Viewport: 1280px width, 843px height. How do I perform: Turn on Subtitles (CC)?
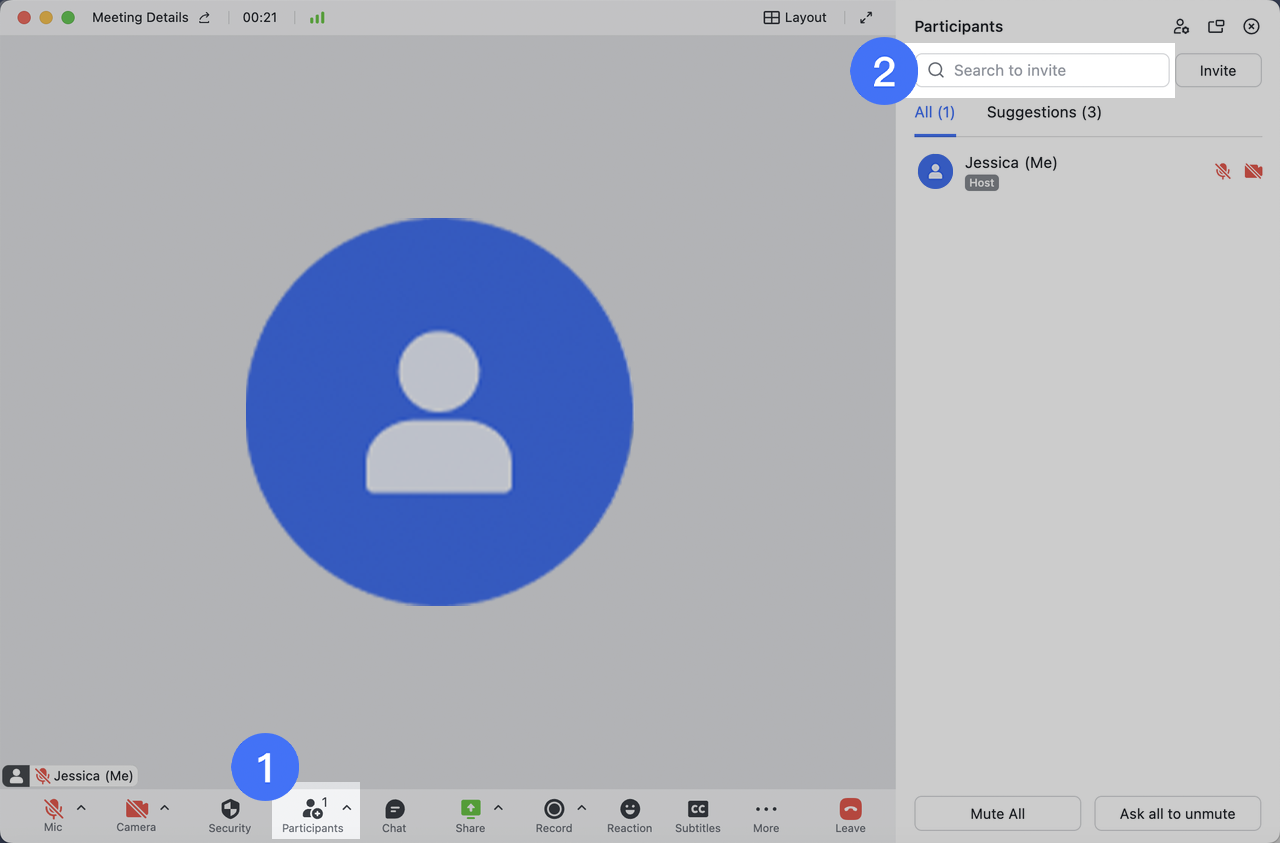(698, 814)
